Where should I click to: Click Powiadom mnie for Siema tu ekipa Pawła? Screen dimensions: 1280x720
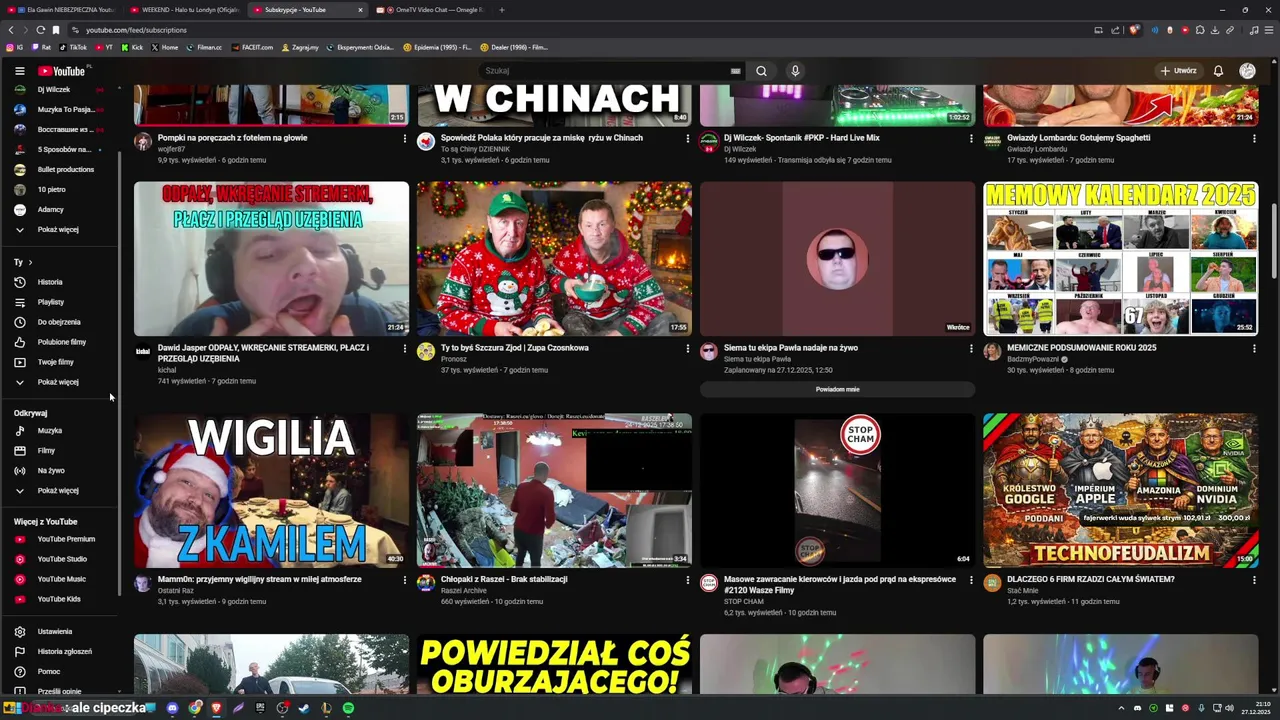[x=837, y=389]
